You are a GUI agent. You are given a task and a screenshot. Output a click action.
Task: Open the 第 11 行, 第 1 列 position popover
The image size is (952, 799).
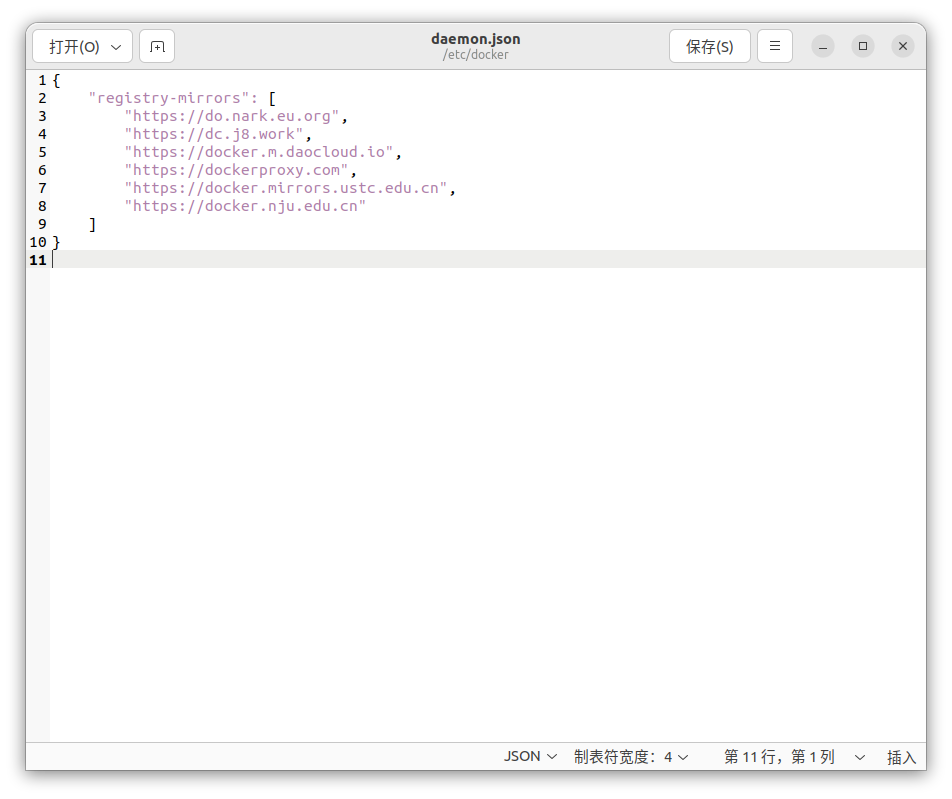click(794, 757)
